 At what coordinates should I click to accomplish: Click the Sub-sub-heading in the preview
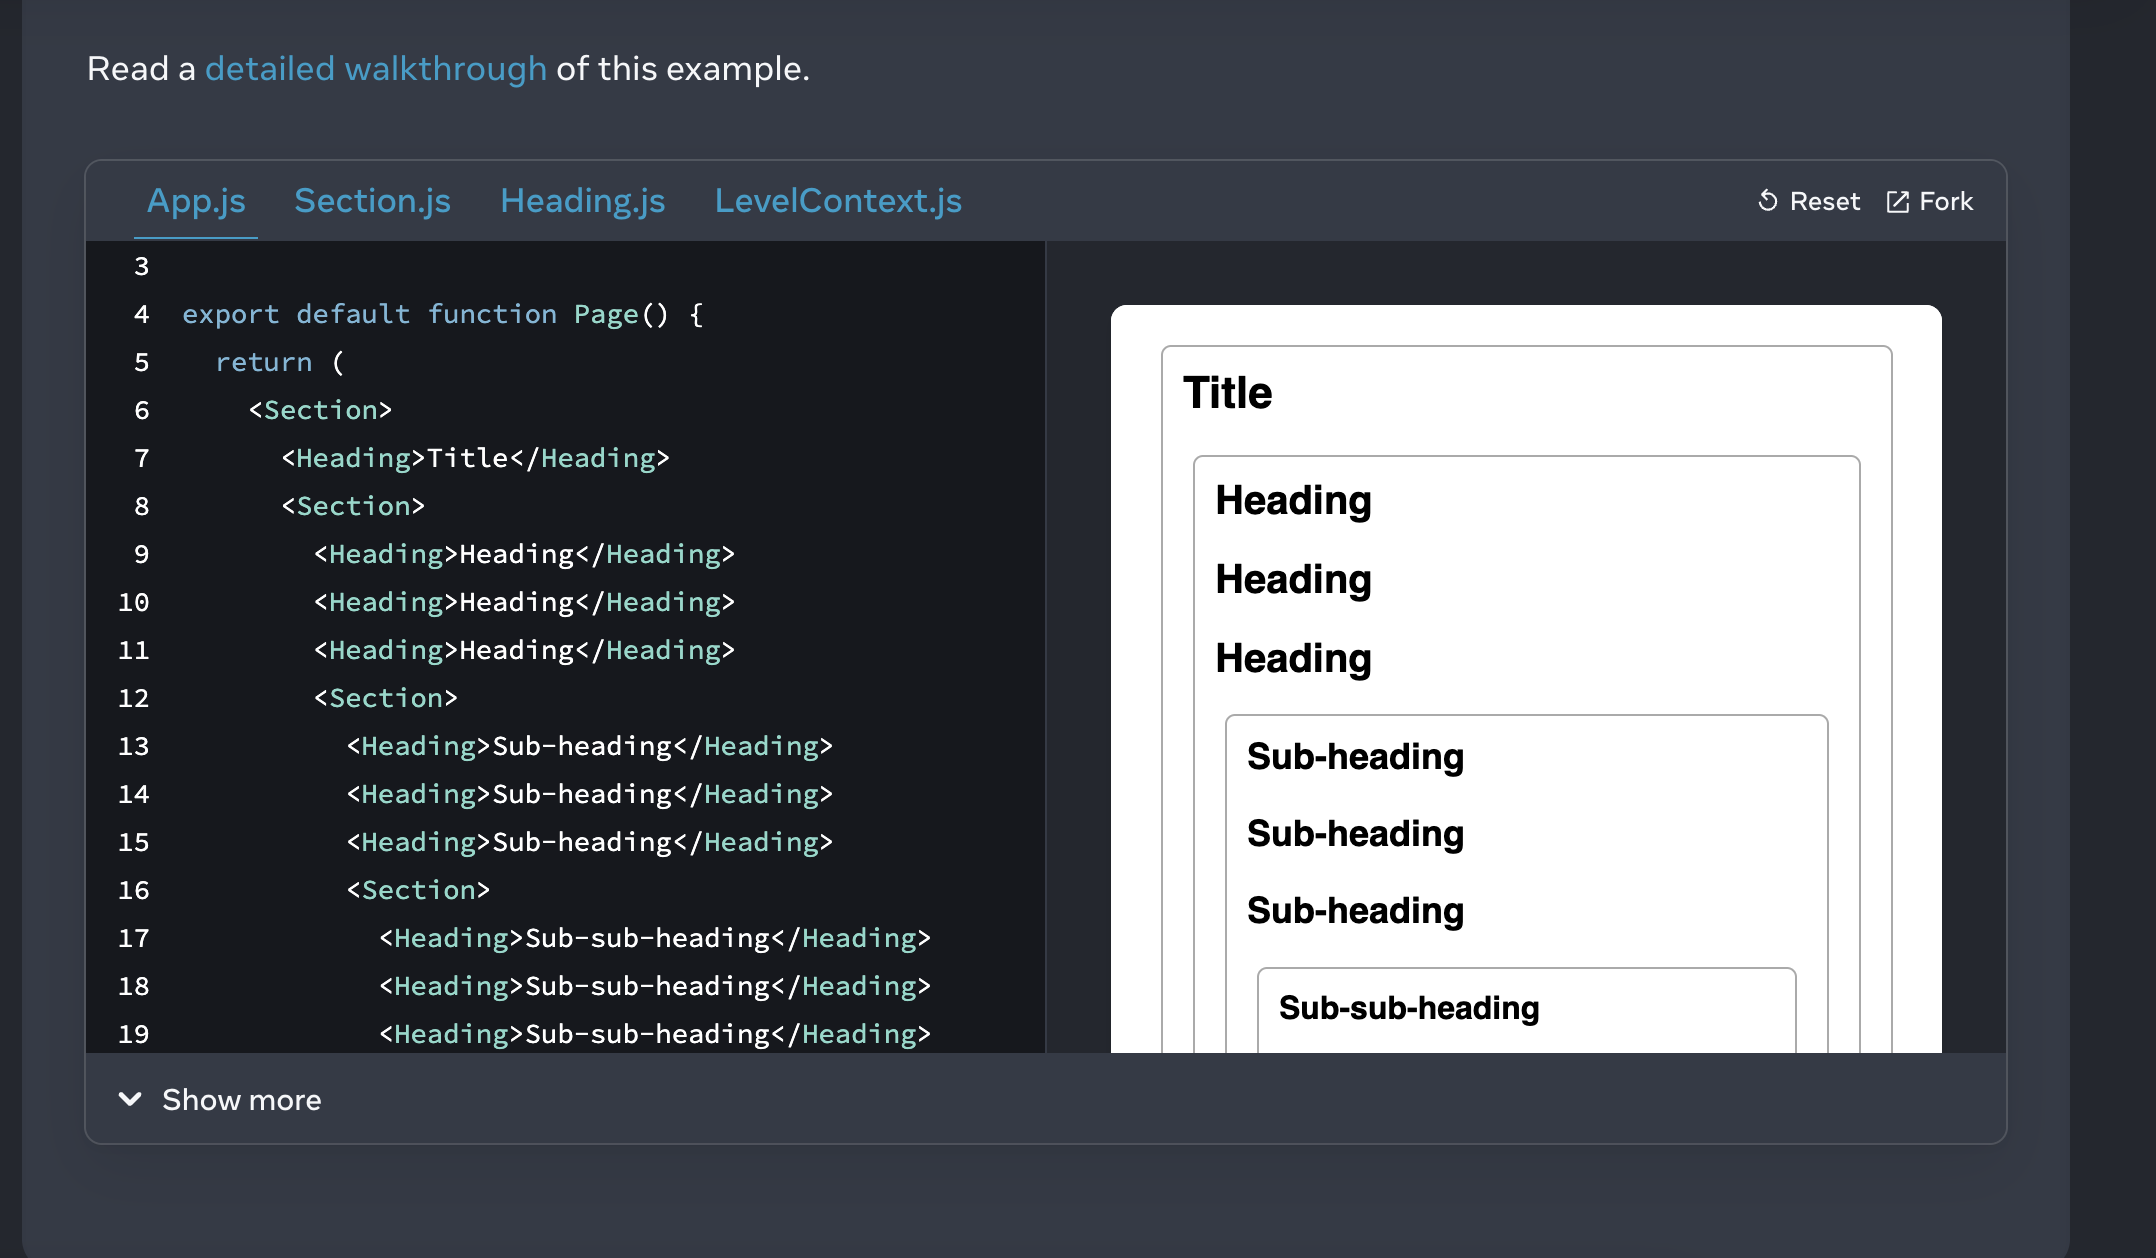1409,1008
